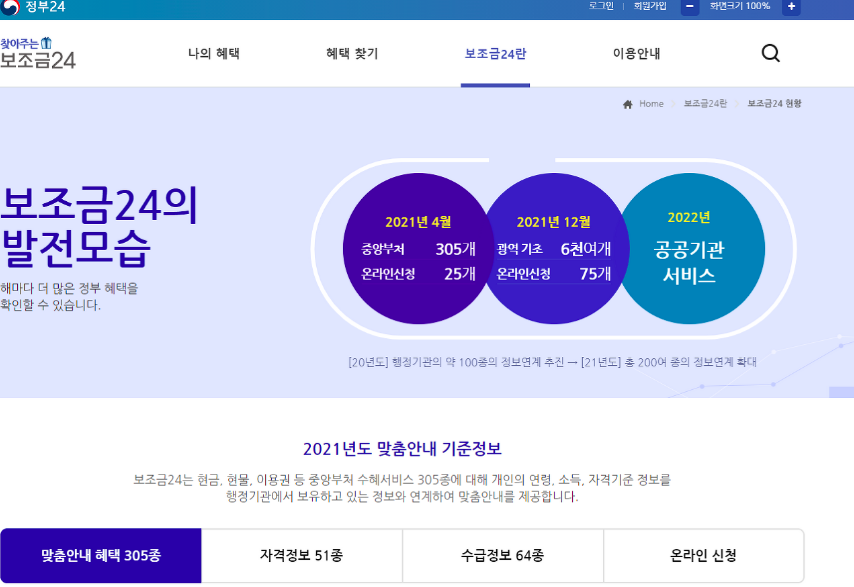
Task: Click the Home breadcrumb house icon
Action: [x=627, y=104]
